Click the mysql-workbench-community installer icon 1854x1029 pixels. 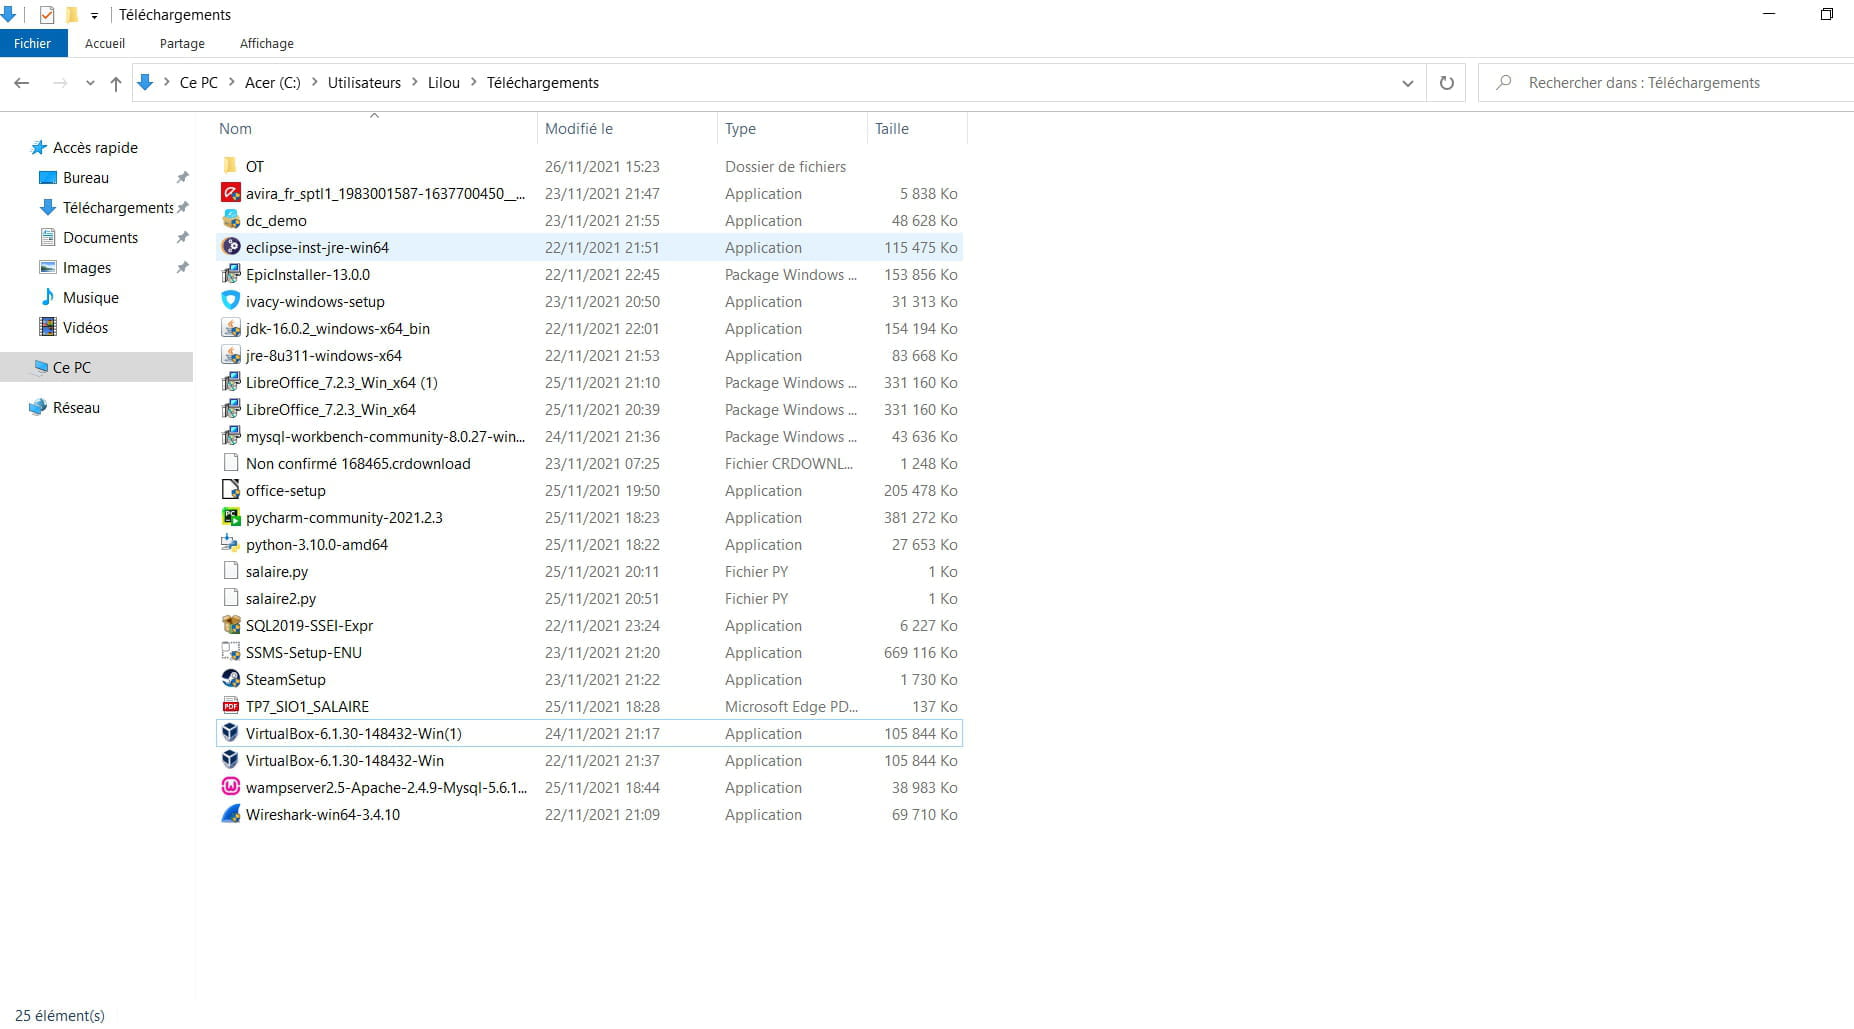pyautogui.click(x=231, y=436)
